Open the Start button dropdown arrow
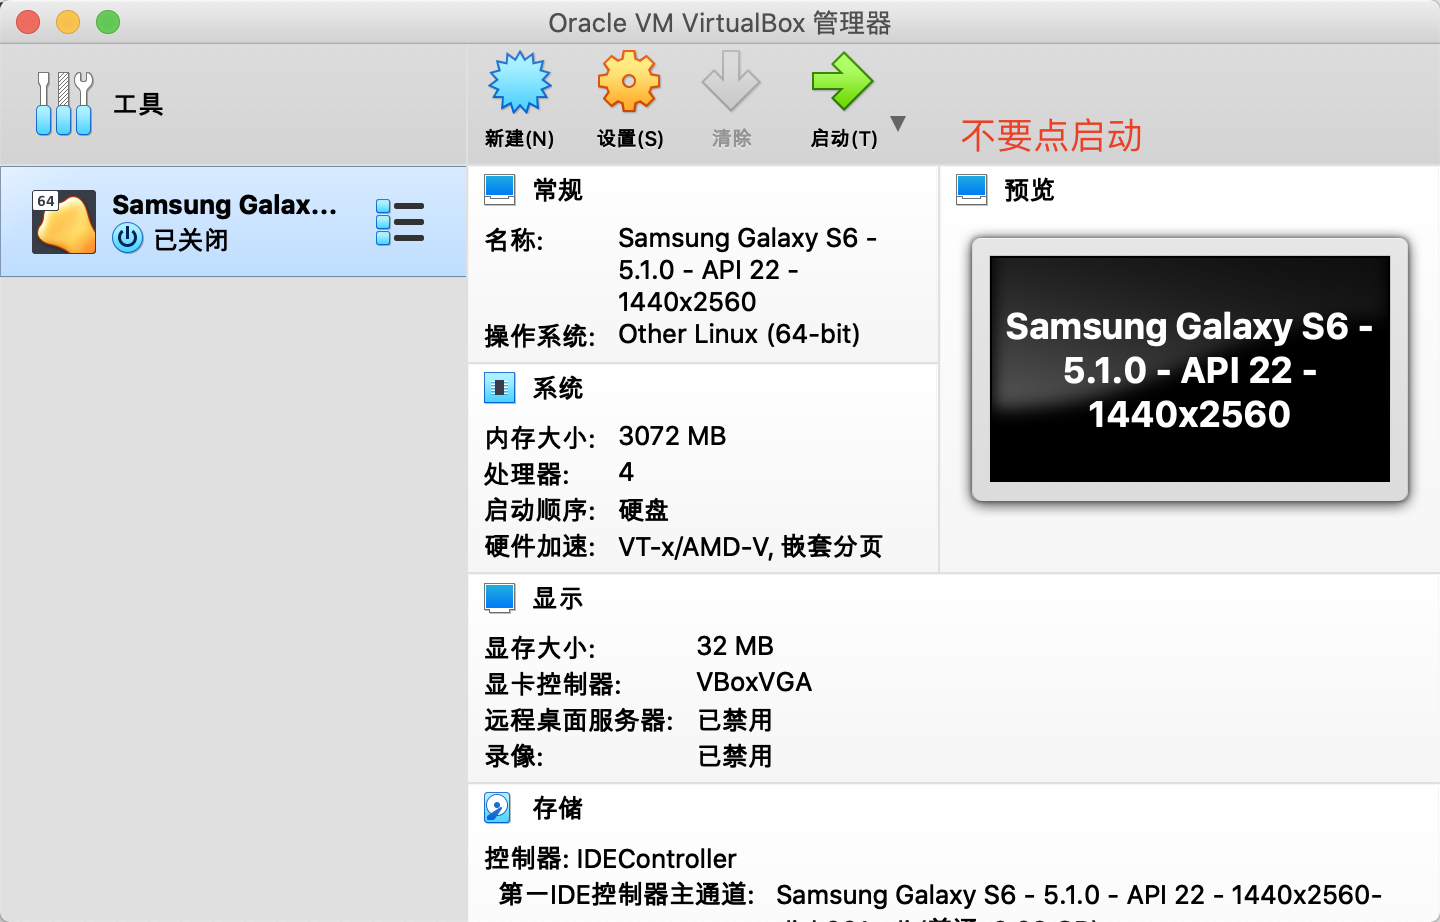1440x922 pixels. click(x=898, y=123)
